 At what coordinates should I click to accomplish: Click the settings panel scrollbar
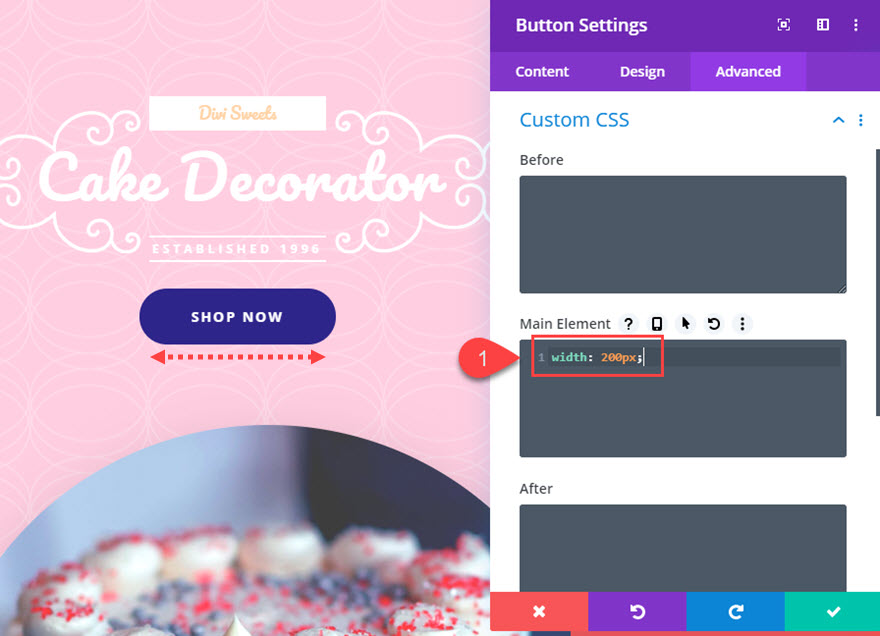(x=877, y=282)
